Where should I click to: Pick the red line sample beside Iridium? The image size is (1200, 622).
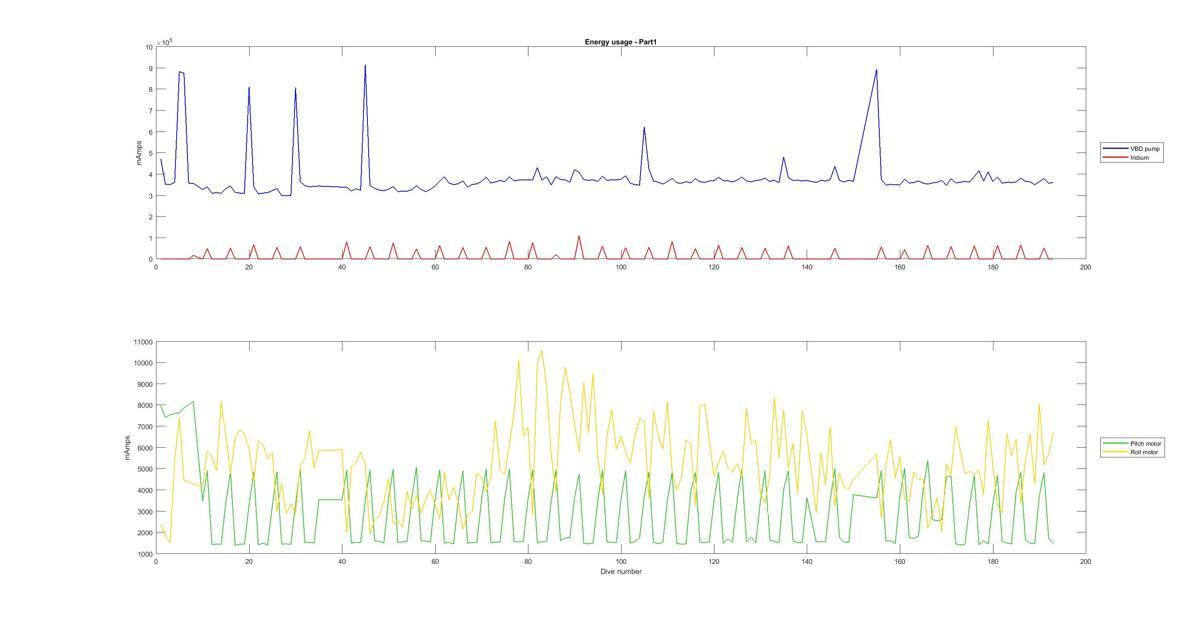tap(1116, 157)
